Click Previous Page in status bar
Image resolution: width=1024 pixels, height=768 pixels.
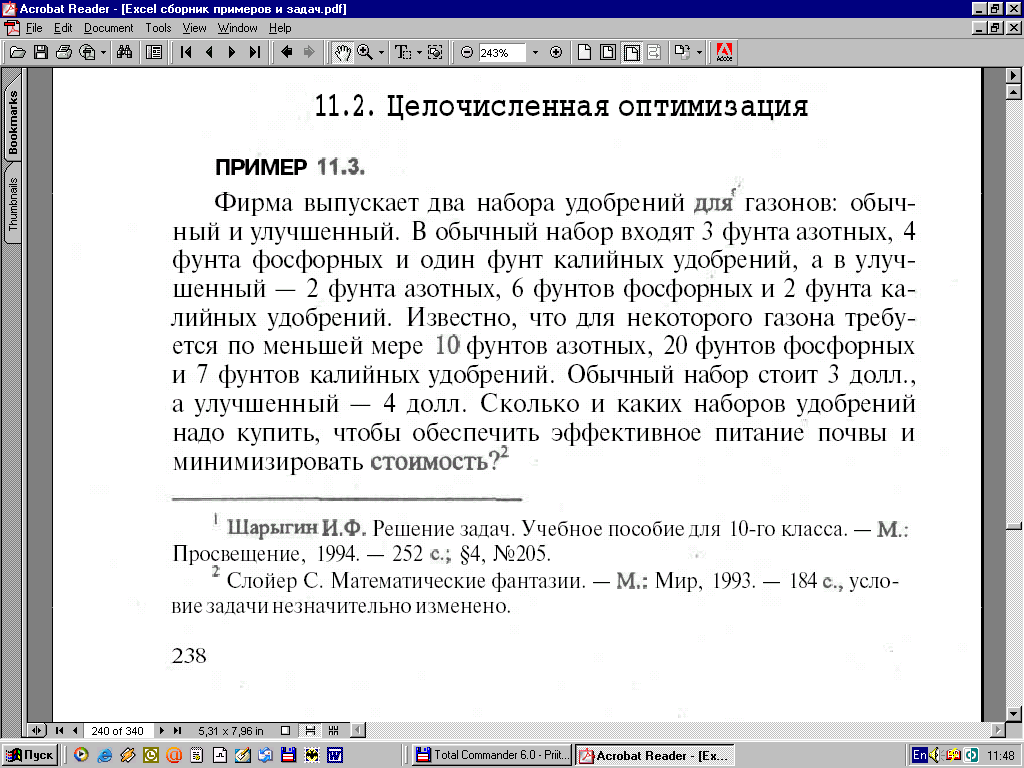point(75,731)
